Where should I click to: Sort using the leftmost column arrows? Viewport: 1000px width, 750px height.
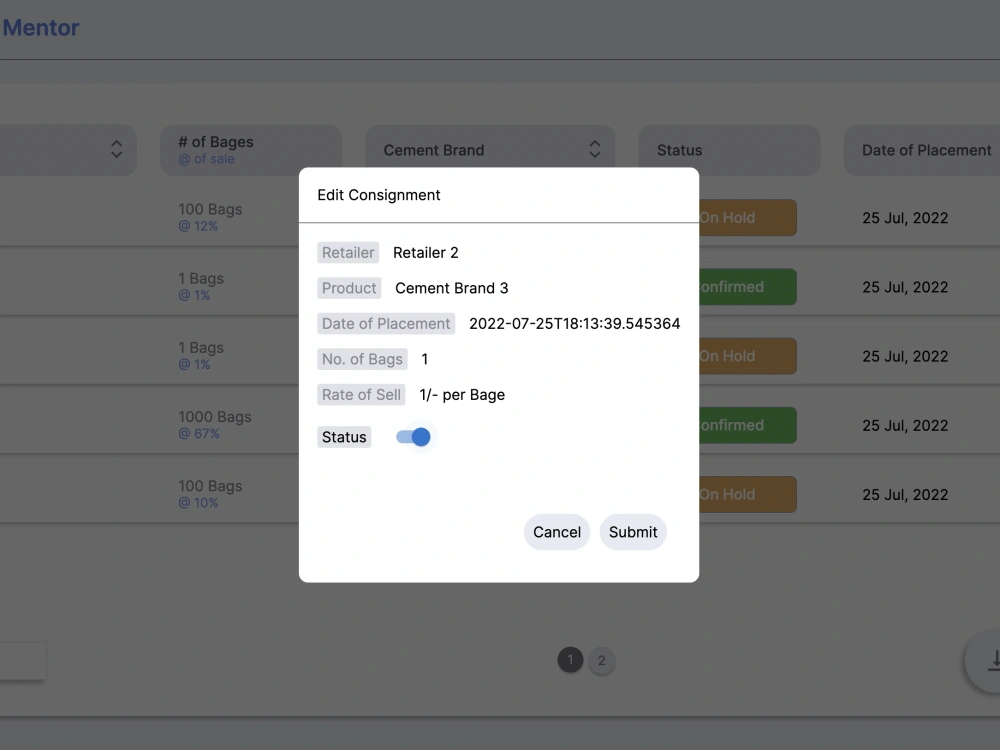click(x=116, y=149)
